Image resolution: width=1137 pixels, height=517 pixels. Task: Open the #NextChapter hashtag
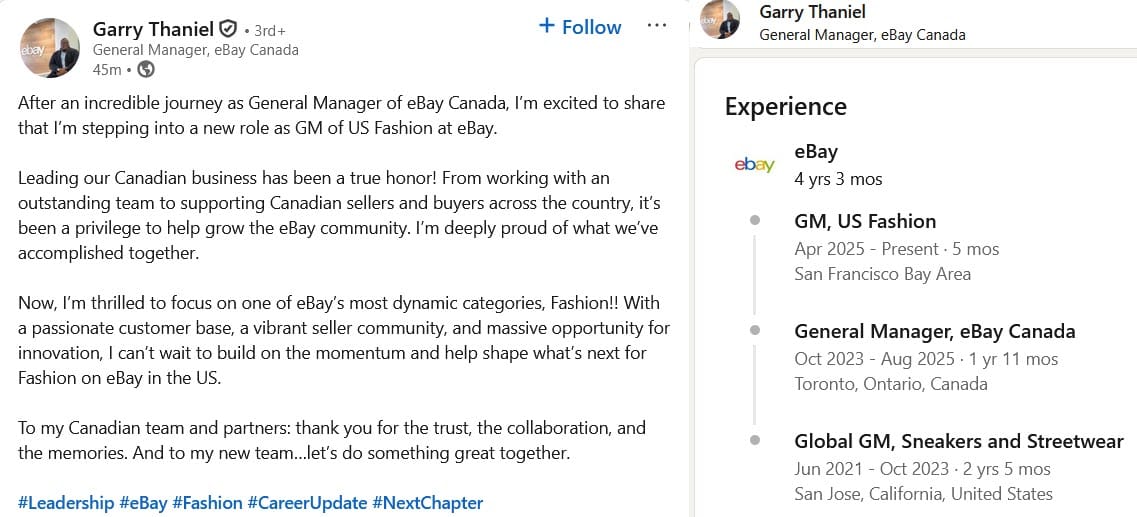(x=427, y=503)
